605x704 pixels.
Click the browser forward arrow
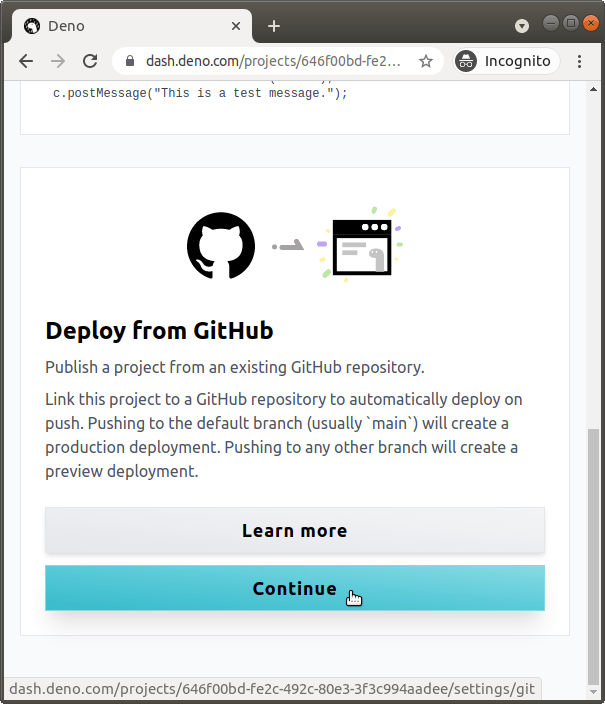point(58,61)
